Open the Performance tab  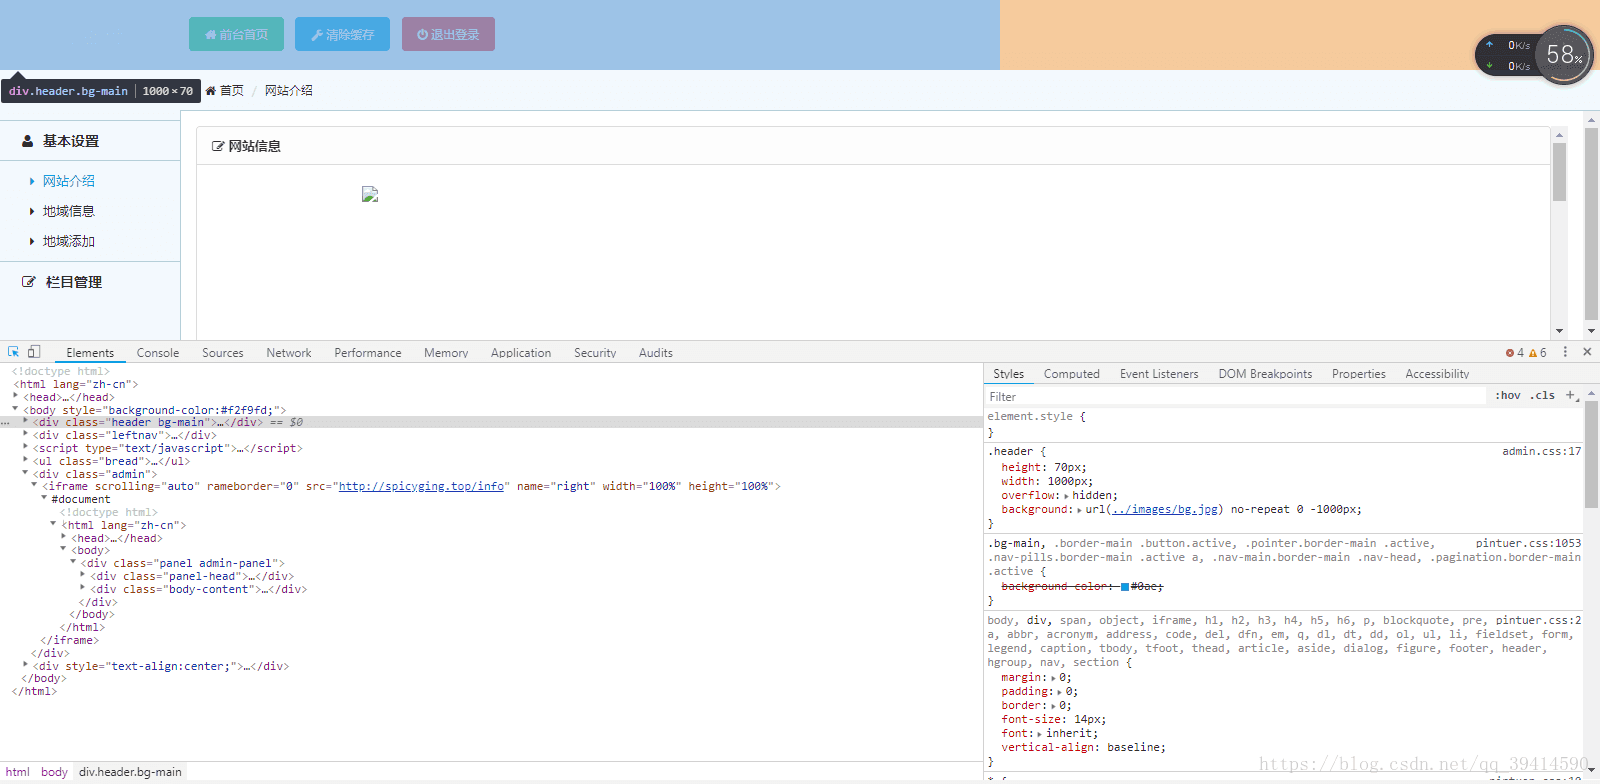[x=368, y=353]
